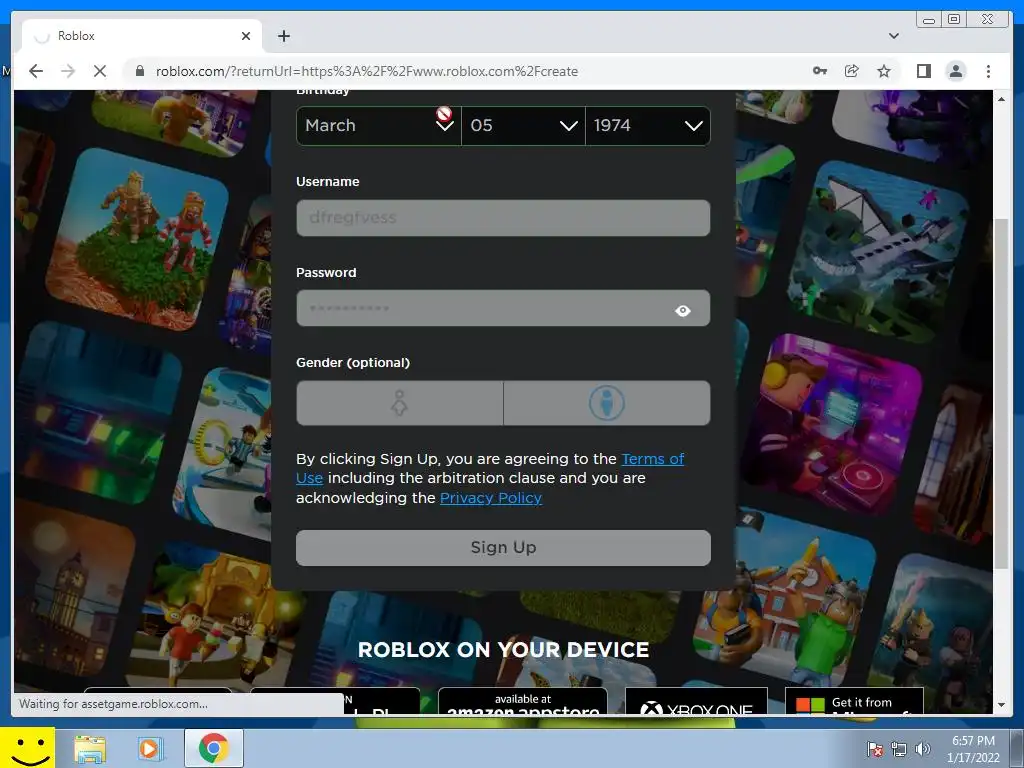The image size is (1024, 768).
Task: Click the Sign Up button
Action: [503, 547]
